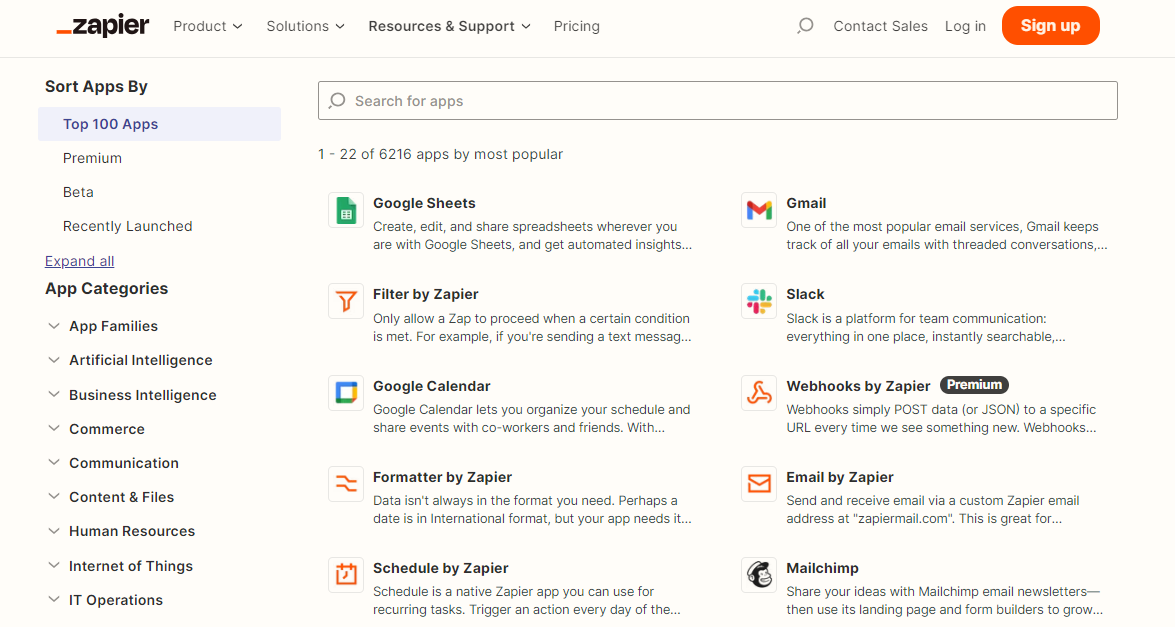Open the Google Calendar title link

click(432, 386)
